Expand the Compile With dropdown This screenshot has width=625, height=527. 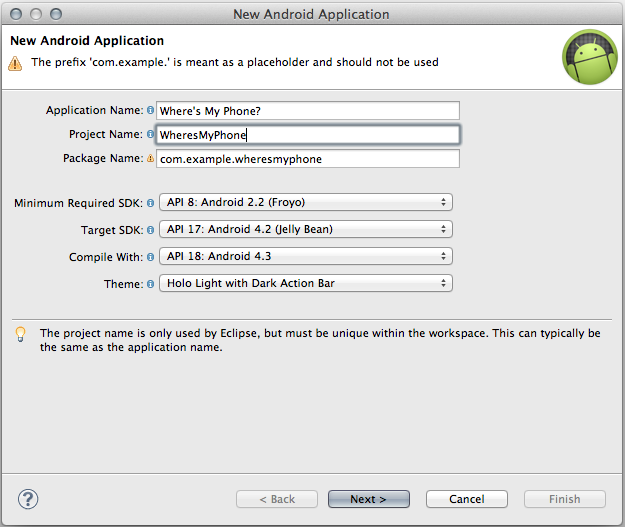pyautogui.click(x=306, y=256)
